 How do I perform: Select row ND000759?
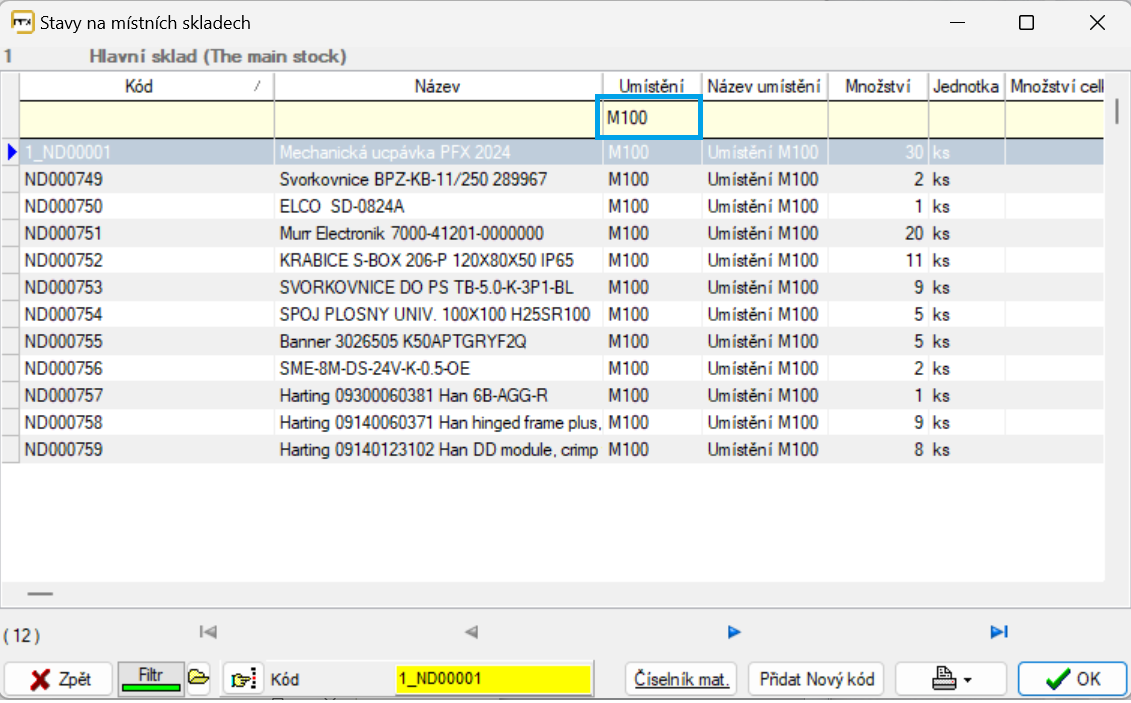561,450
